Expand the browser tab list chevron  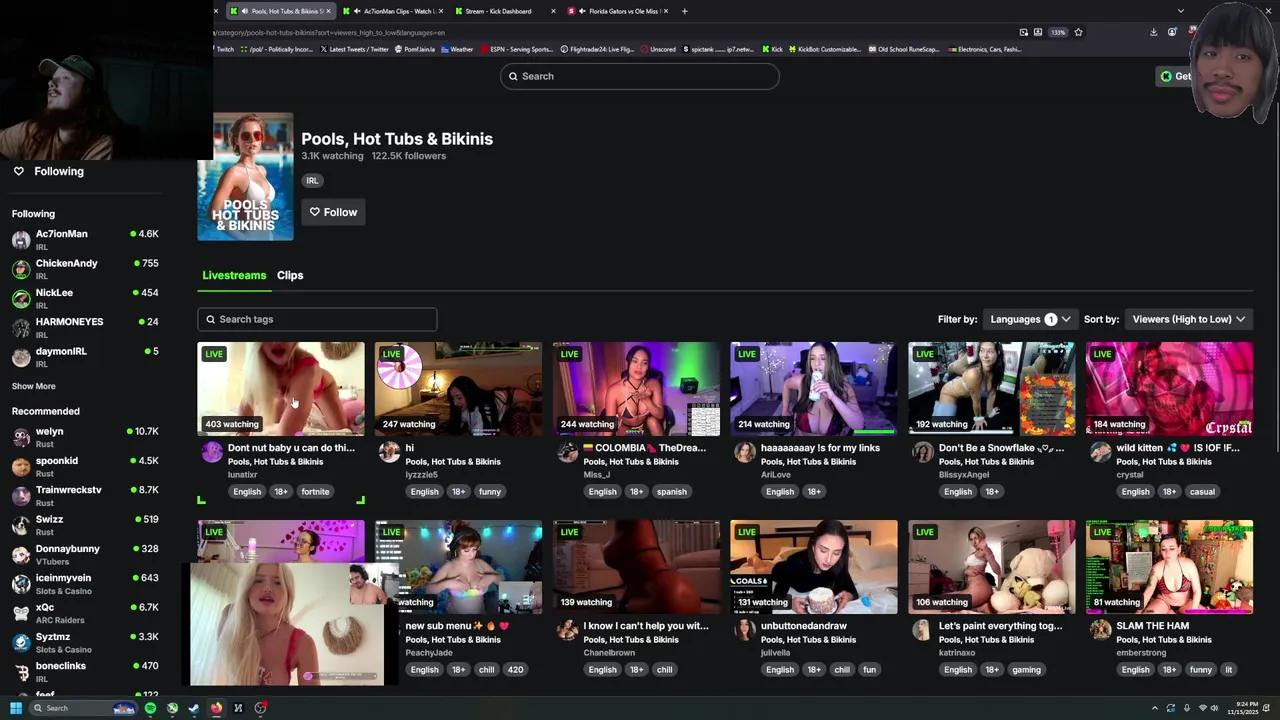1180,11
